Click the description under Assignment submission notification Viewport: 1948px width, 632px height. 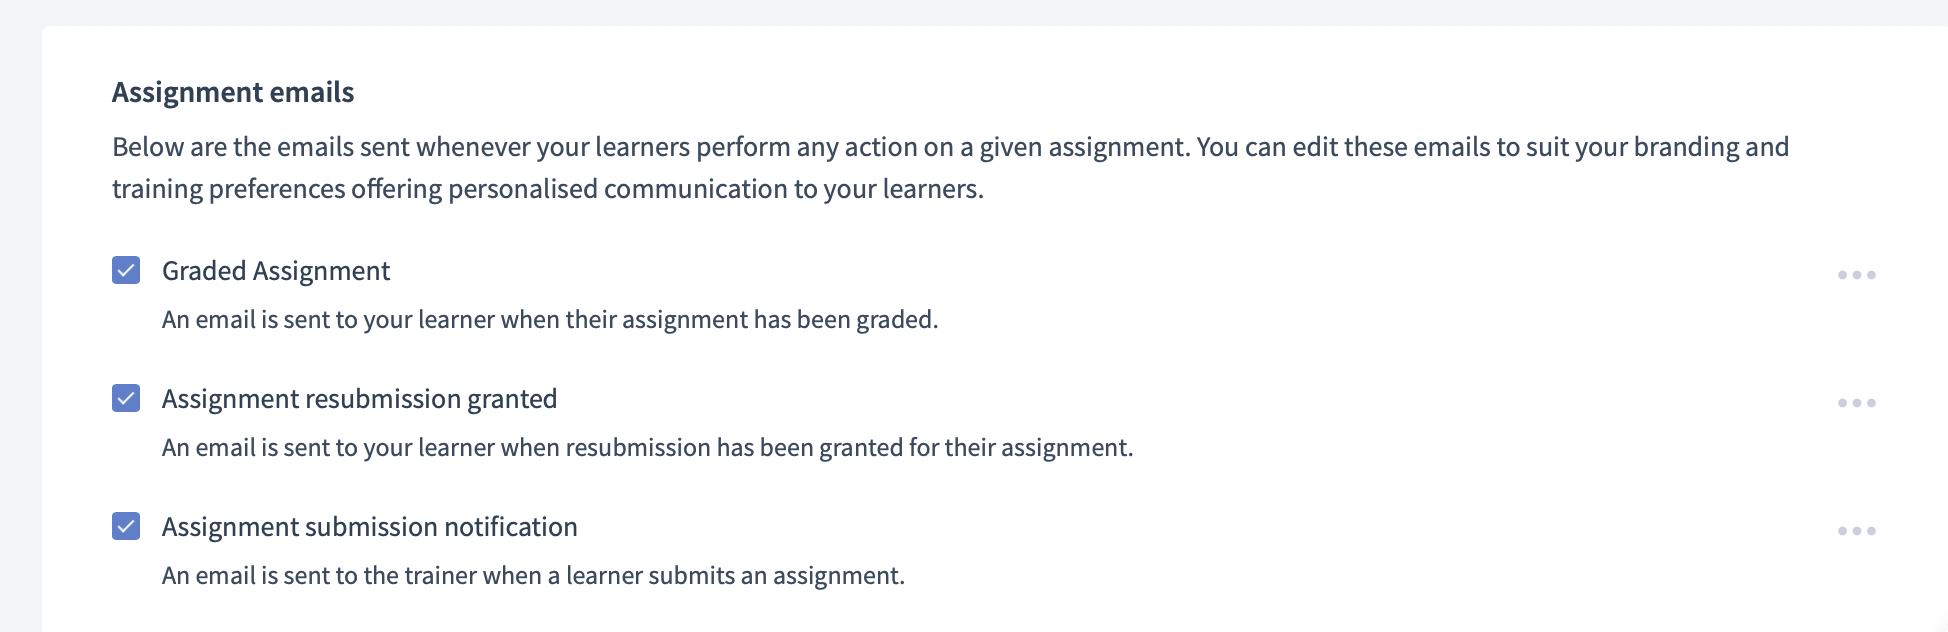(533, 576)
